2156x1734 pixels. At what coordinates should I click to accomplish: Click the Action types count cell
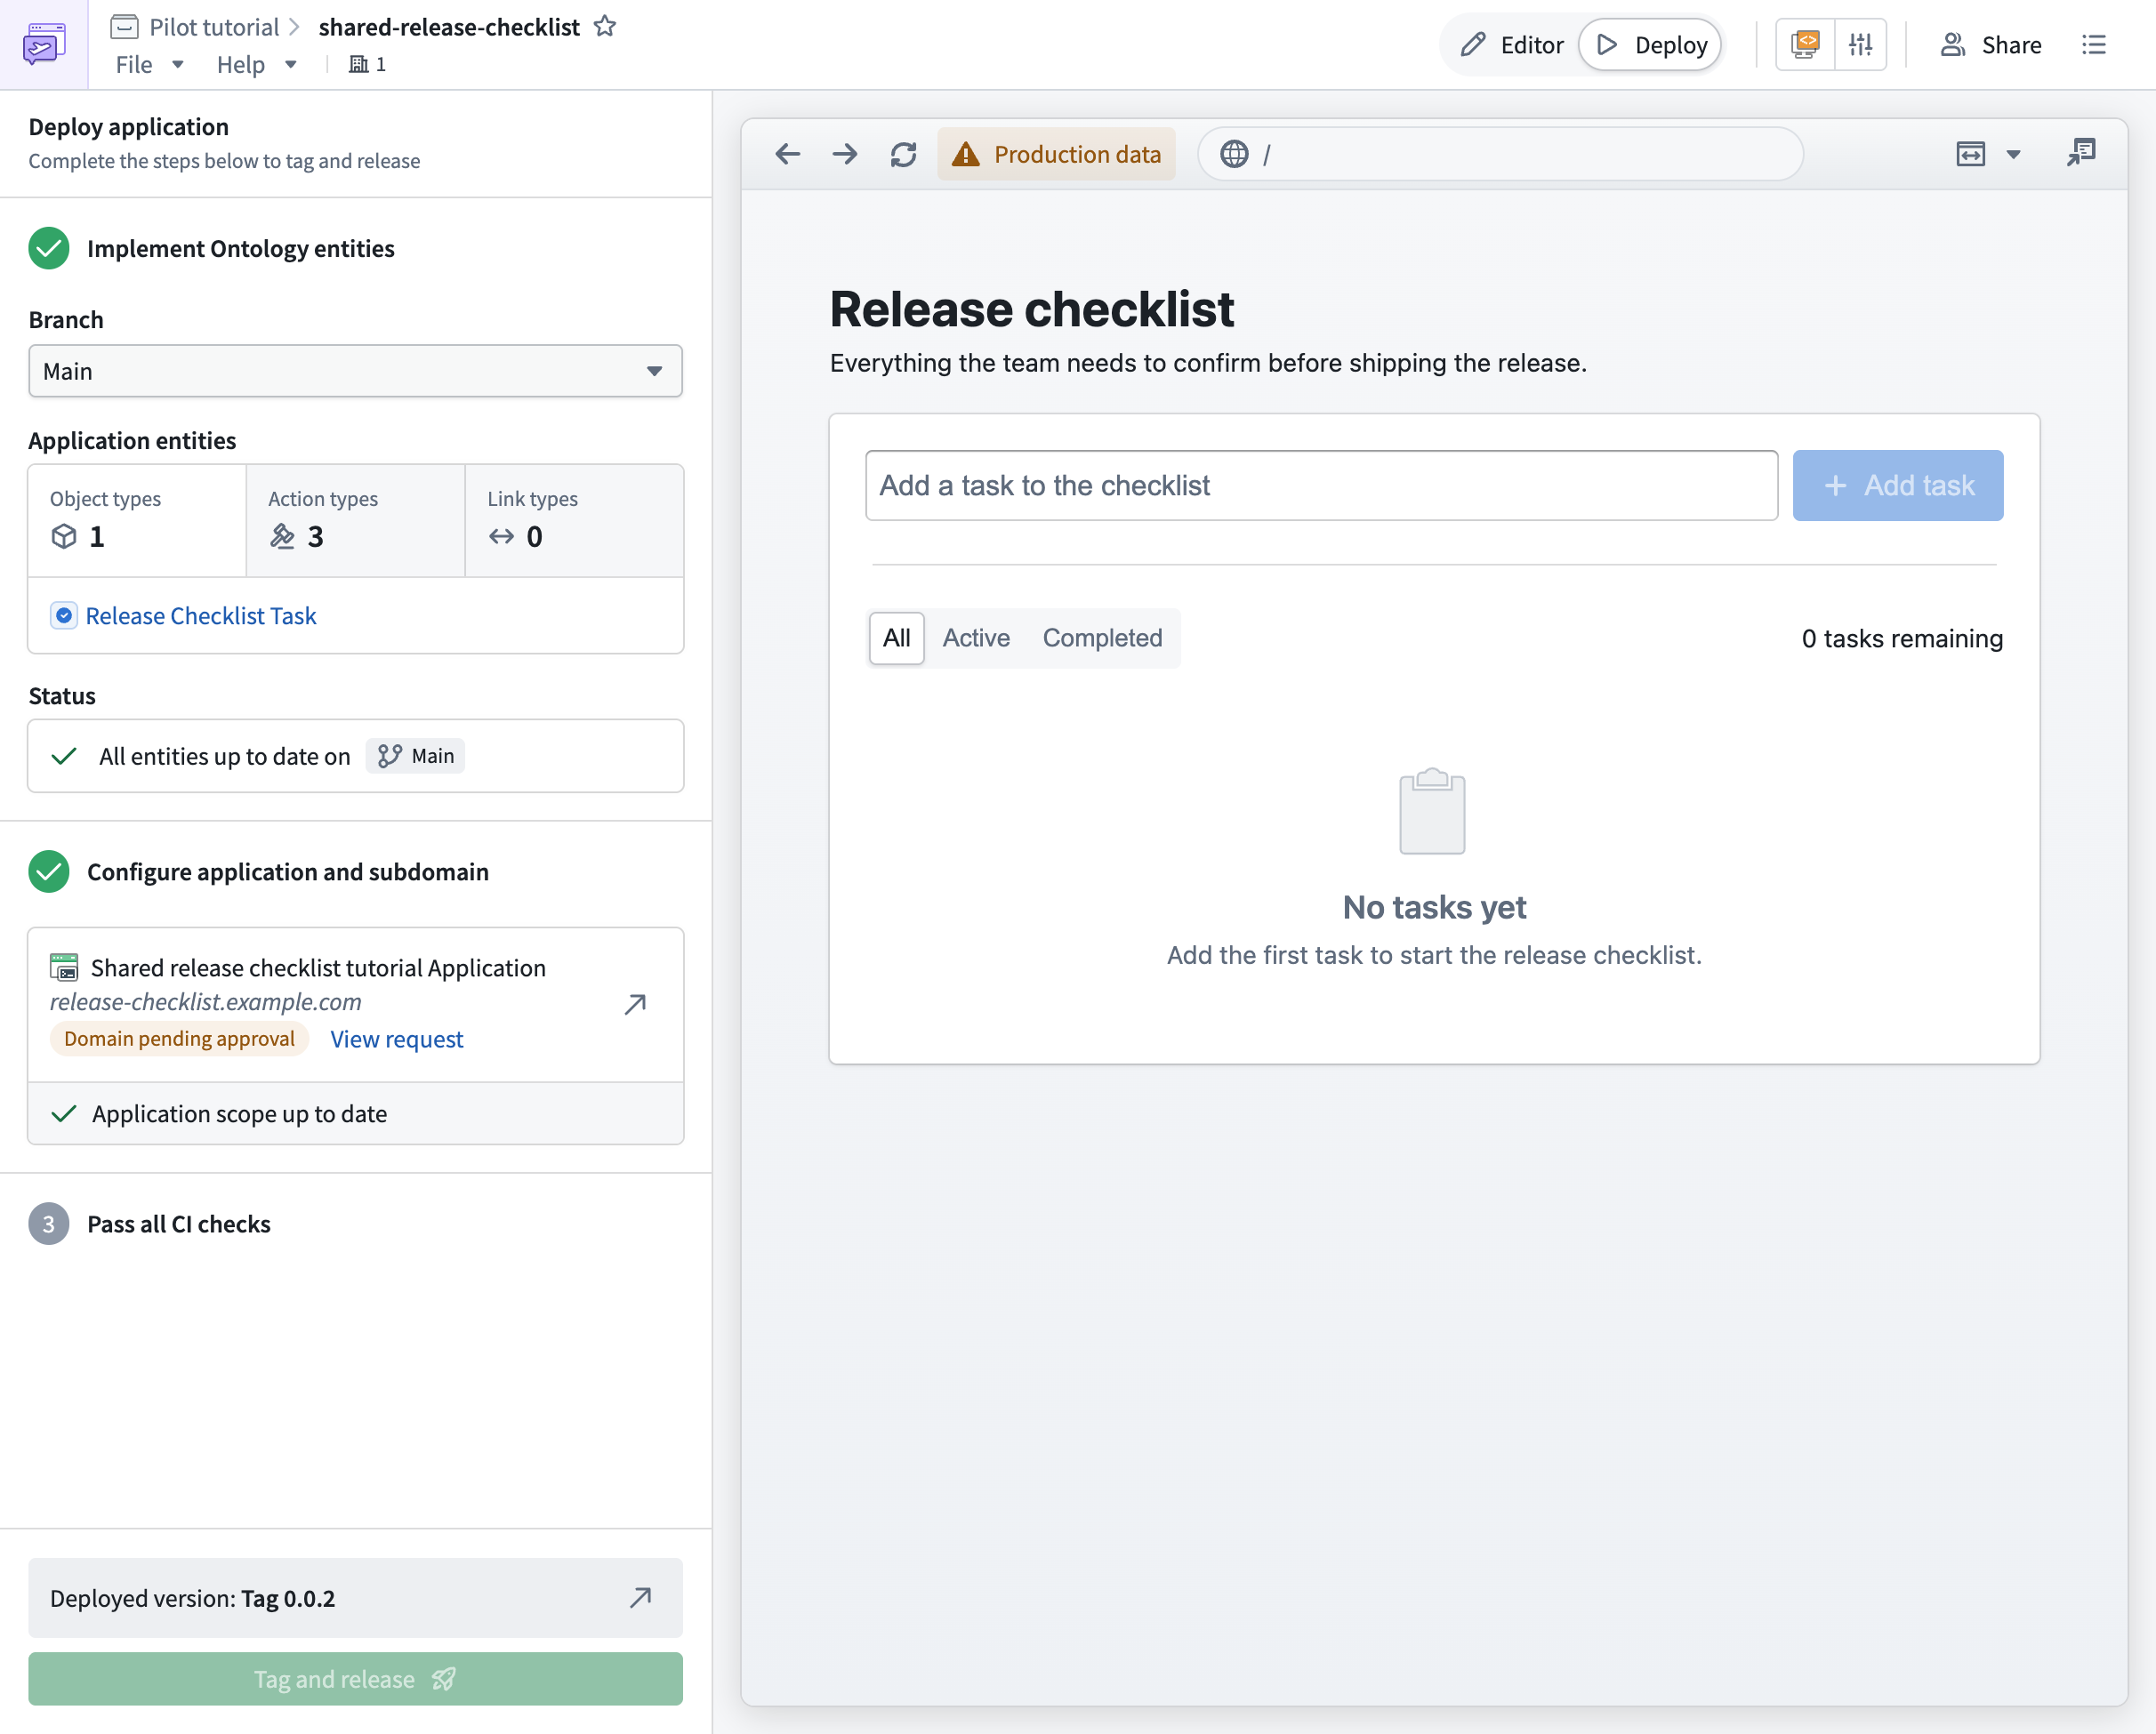click(355, 521)
